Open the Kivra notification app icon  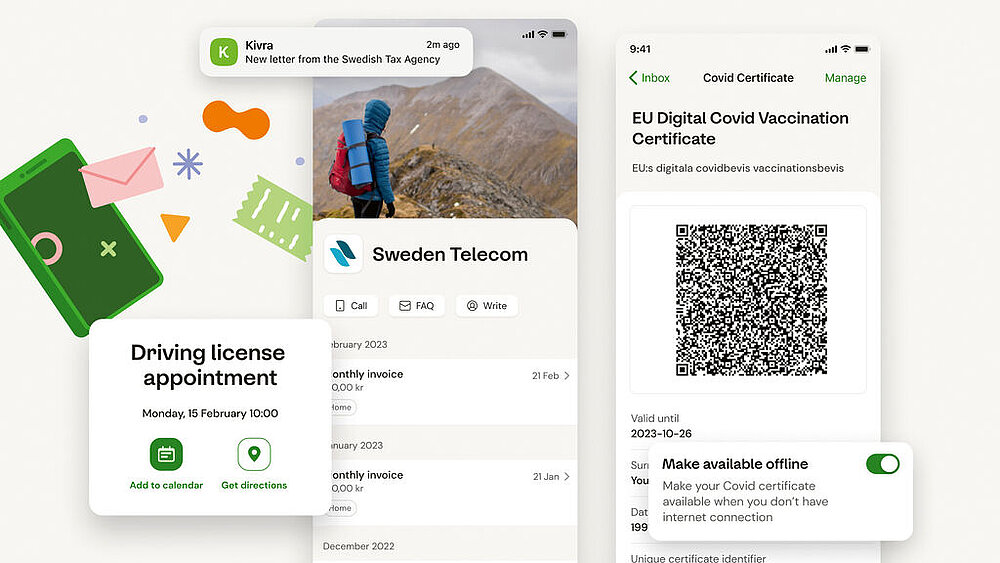(224, 52)
